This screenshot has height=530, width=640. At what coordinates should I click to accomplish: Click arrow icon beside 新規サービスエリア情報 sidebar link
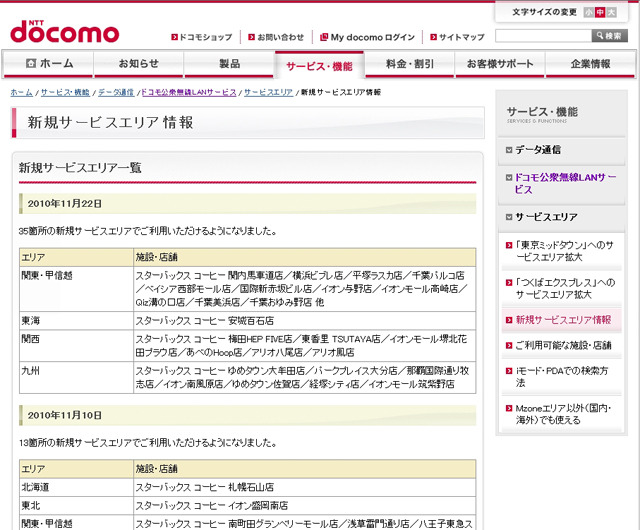point(509,320)
